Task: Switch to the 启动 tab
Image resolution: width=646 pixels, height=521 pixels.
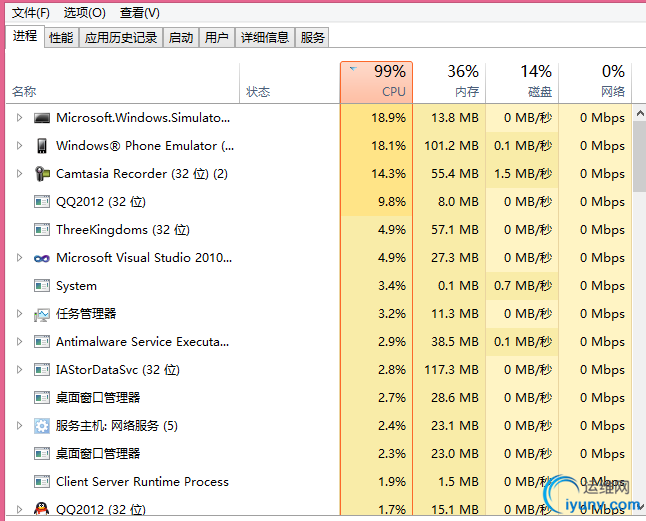Action: 181,37
